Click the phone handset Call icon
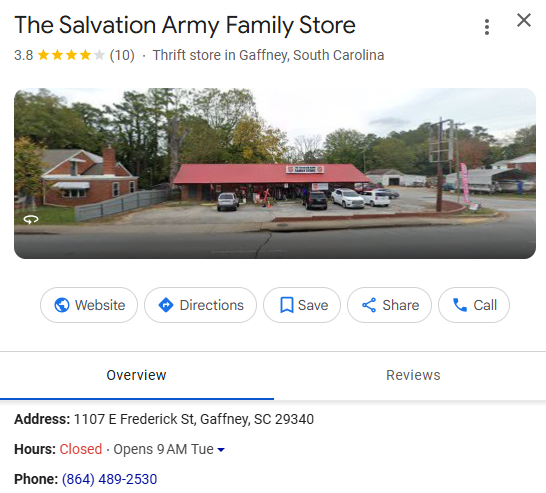Screen dimensions: 546x493 [460, 305]
